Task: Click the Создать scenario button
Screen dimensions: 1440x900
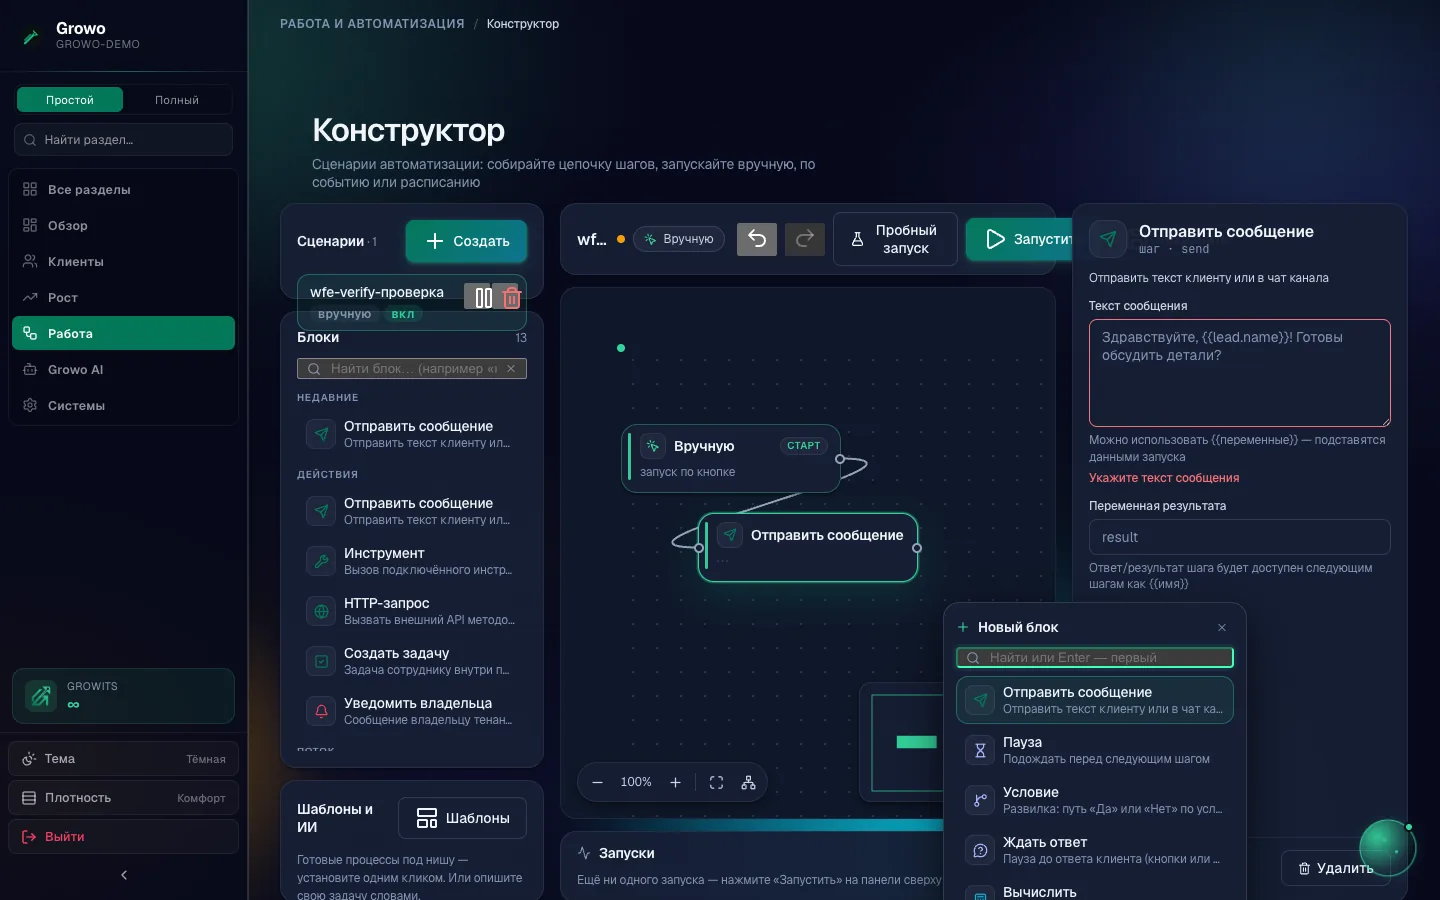Action: pyautogui.click(x=467, y=241)
